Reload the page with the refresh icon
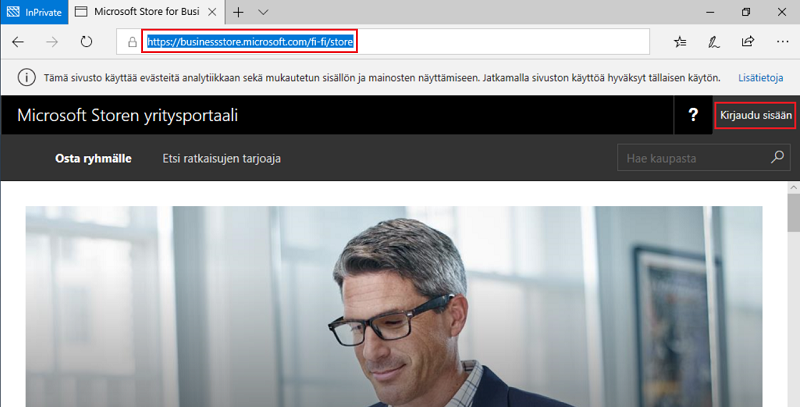This screenshot has width=800, height=407. (x=86, y=42)
